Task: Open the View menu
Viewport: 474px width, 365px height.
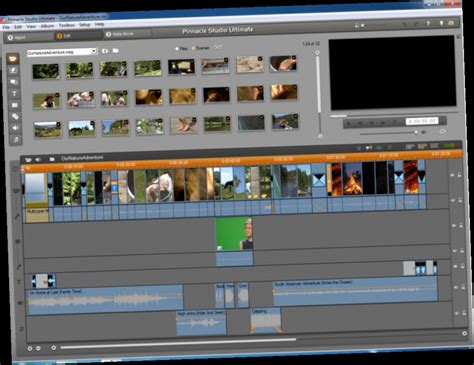Action: (x=31, y=26)
